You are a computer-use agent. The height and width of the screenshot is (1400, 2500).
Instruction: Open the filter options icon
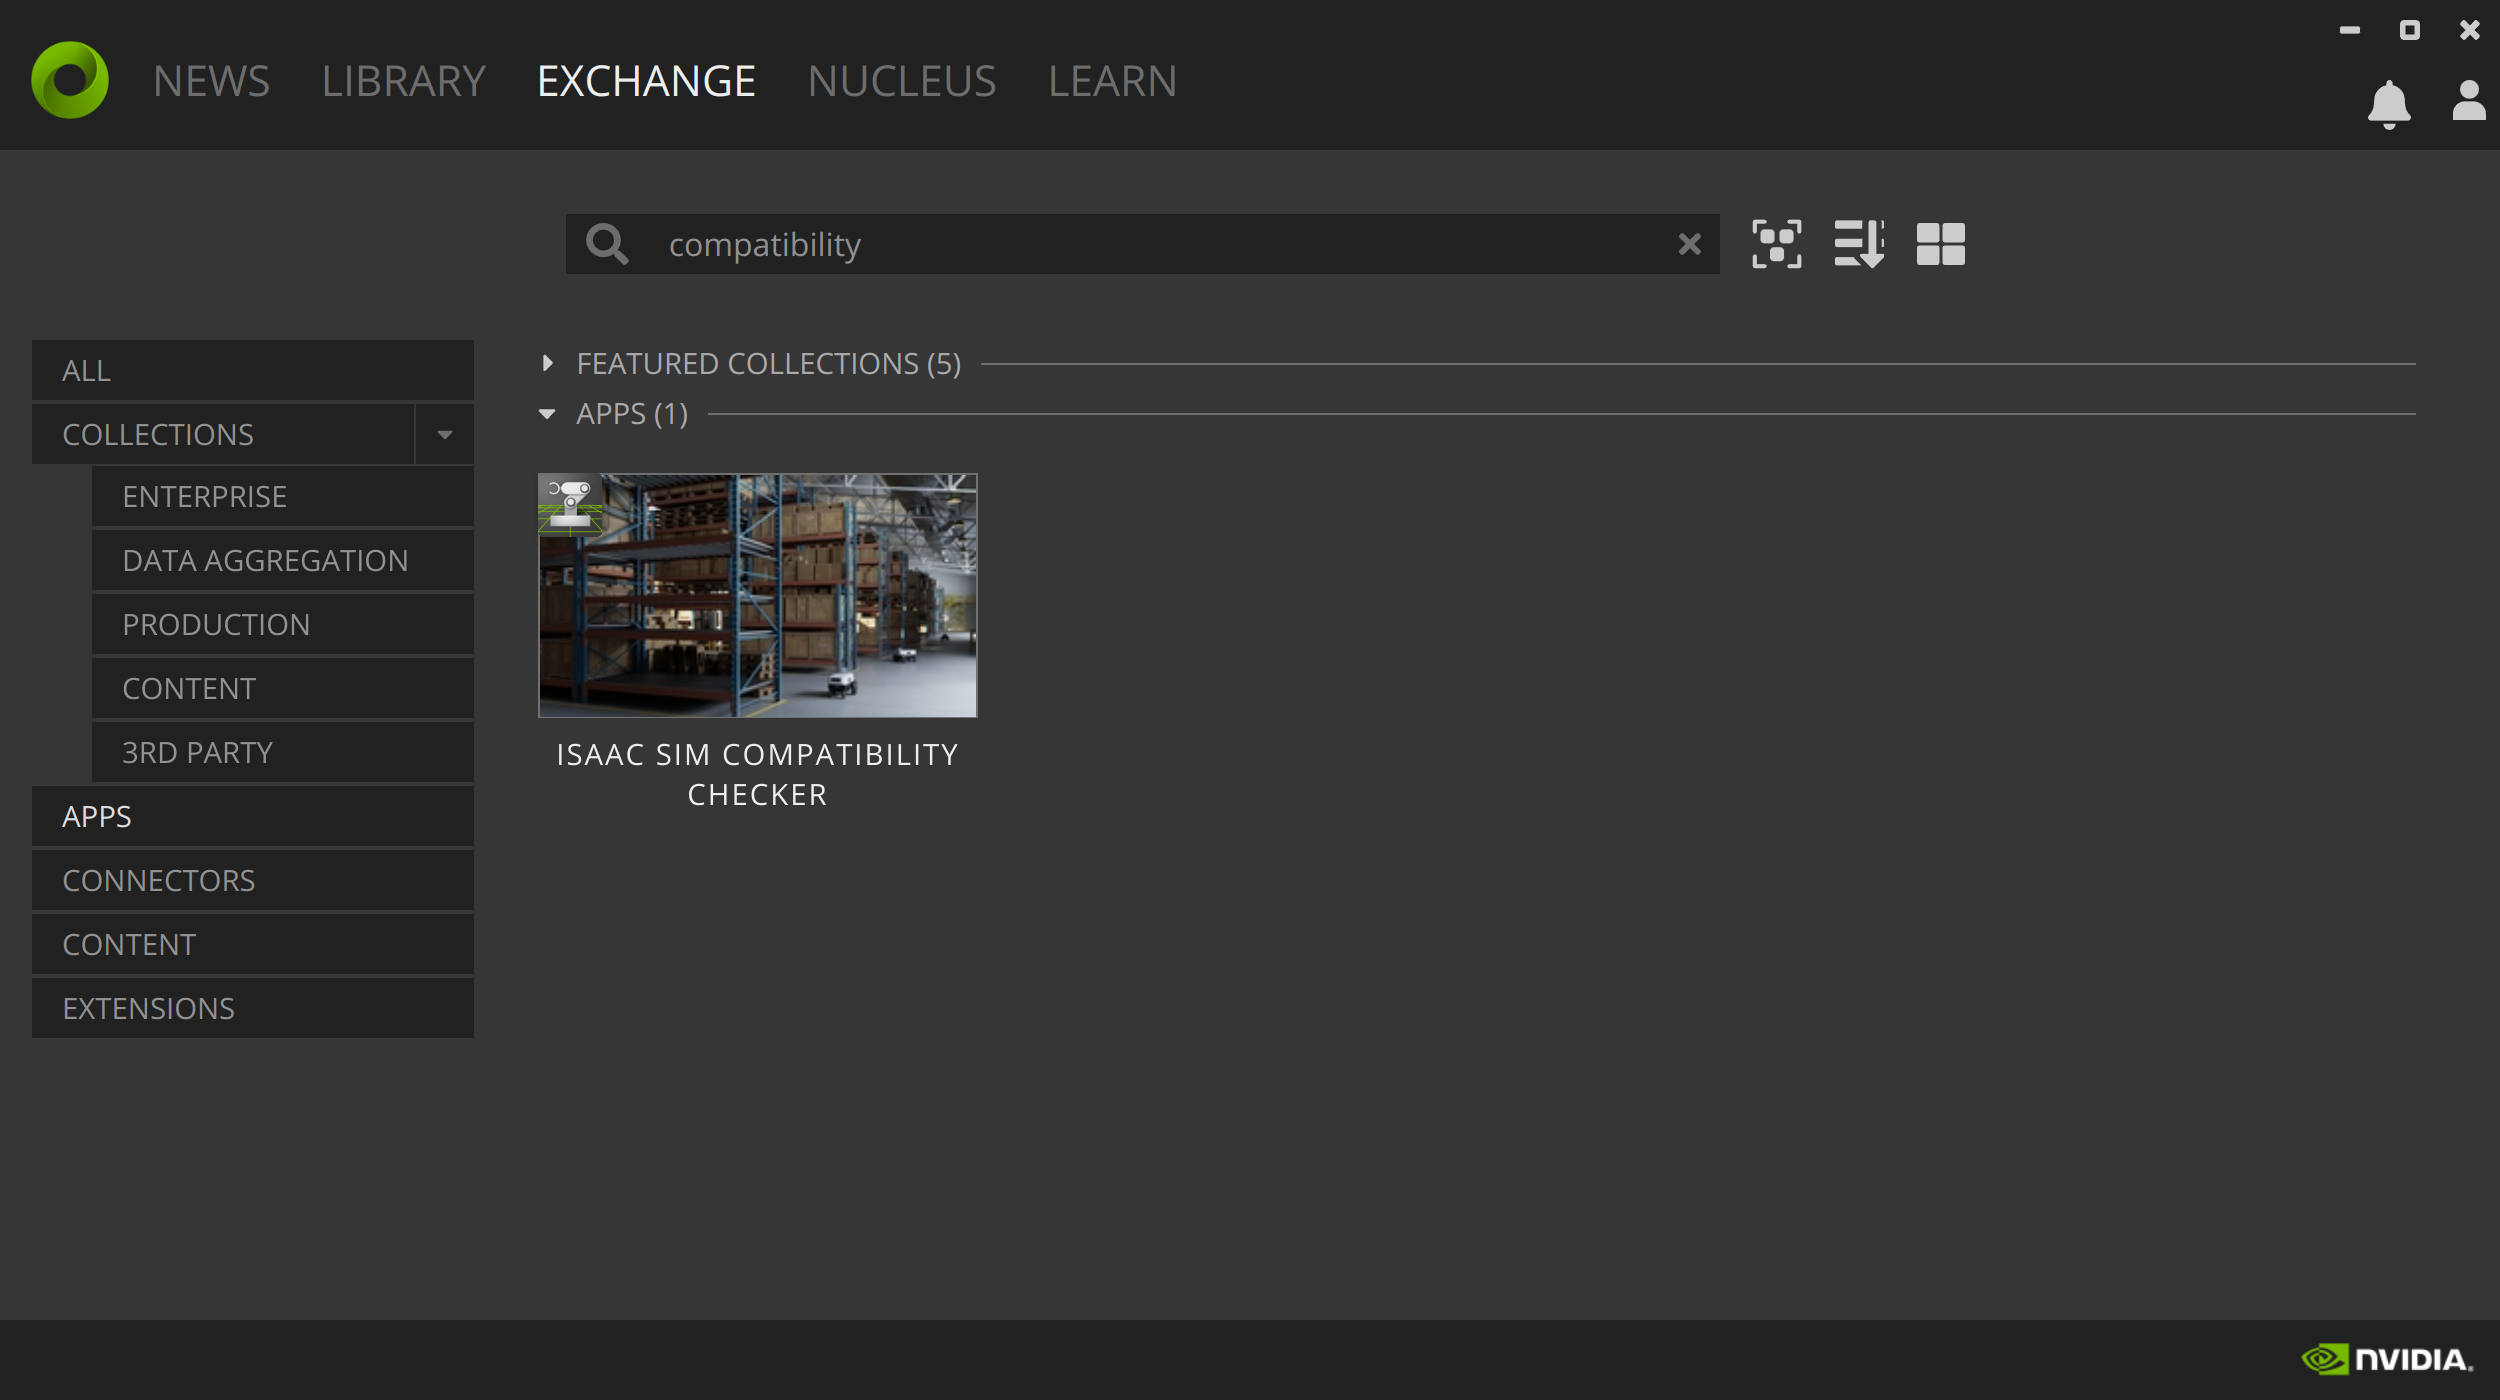(1777, 244)
